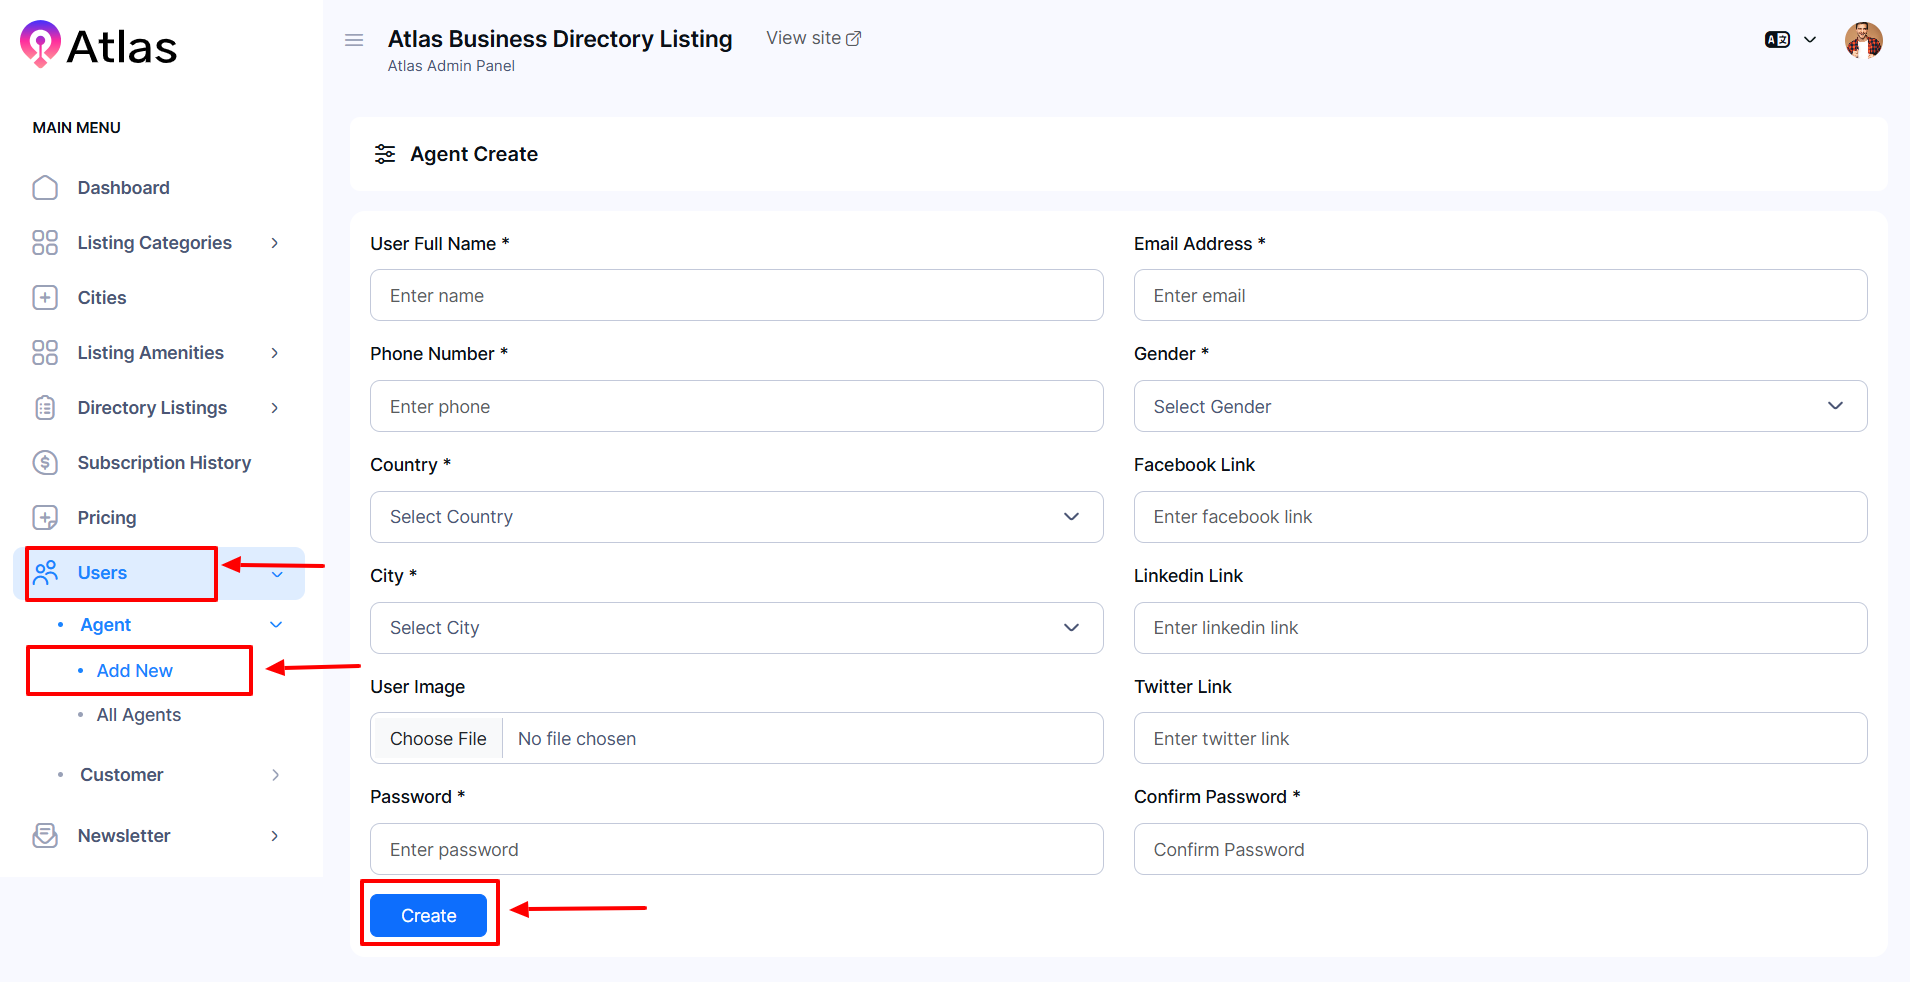Screen dimensions: 1910x982
Task: Open All Agents in the sidebar
Action: 138,715
